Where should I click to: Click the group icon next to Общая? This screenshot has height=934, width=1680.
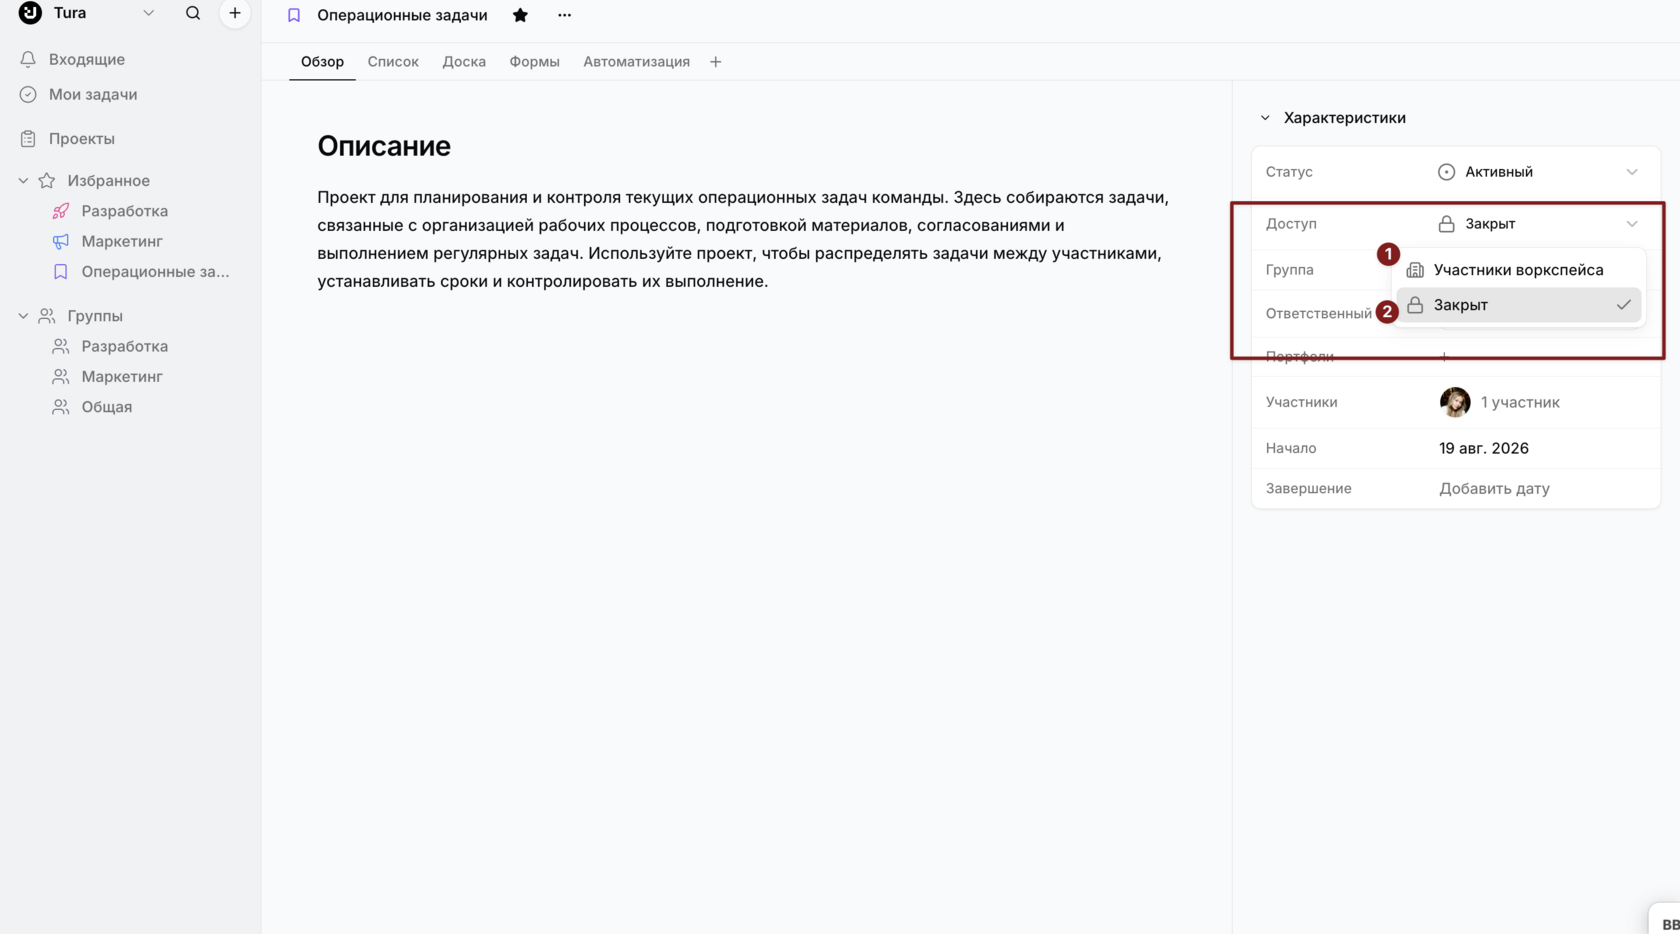pyautogui.click(x=61, y=407)
